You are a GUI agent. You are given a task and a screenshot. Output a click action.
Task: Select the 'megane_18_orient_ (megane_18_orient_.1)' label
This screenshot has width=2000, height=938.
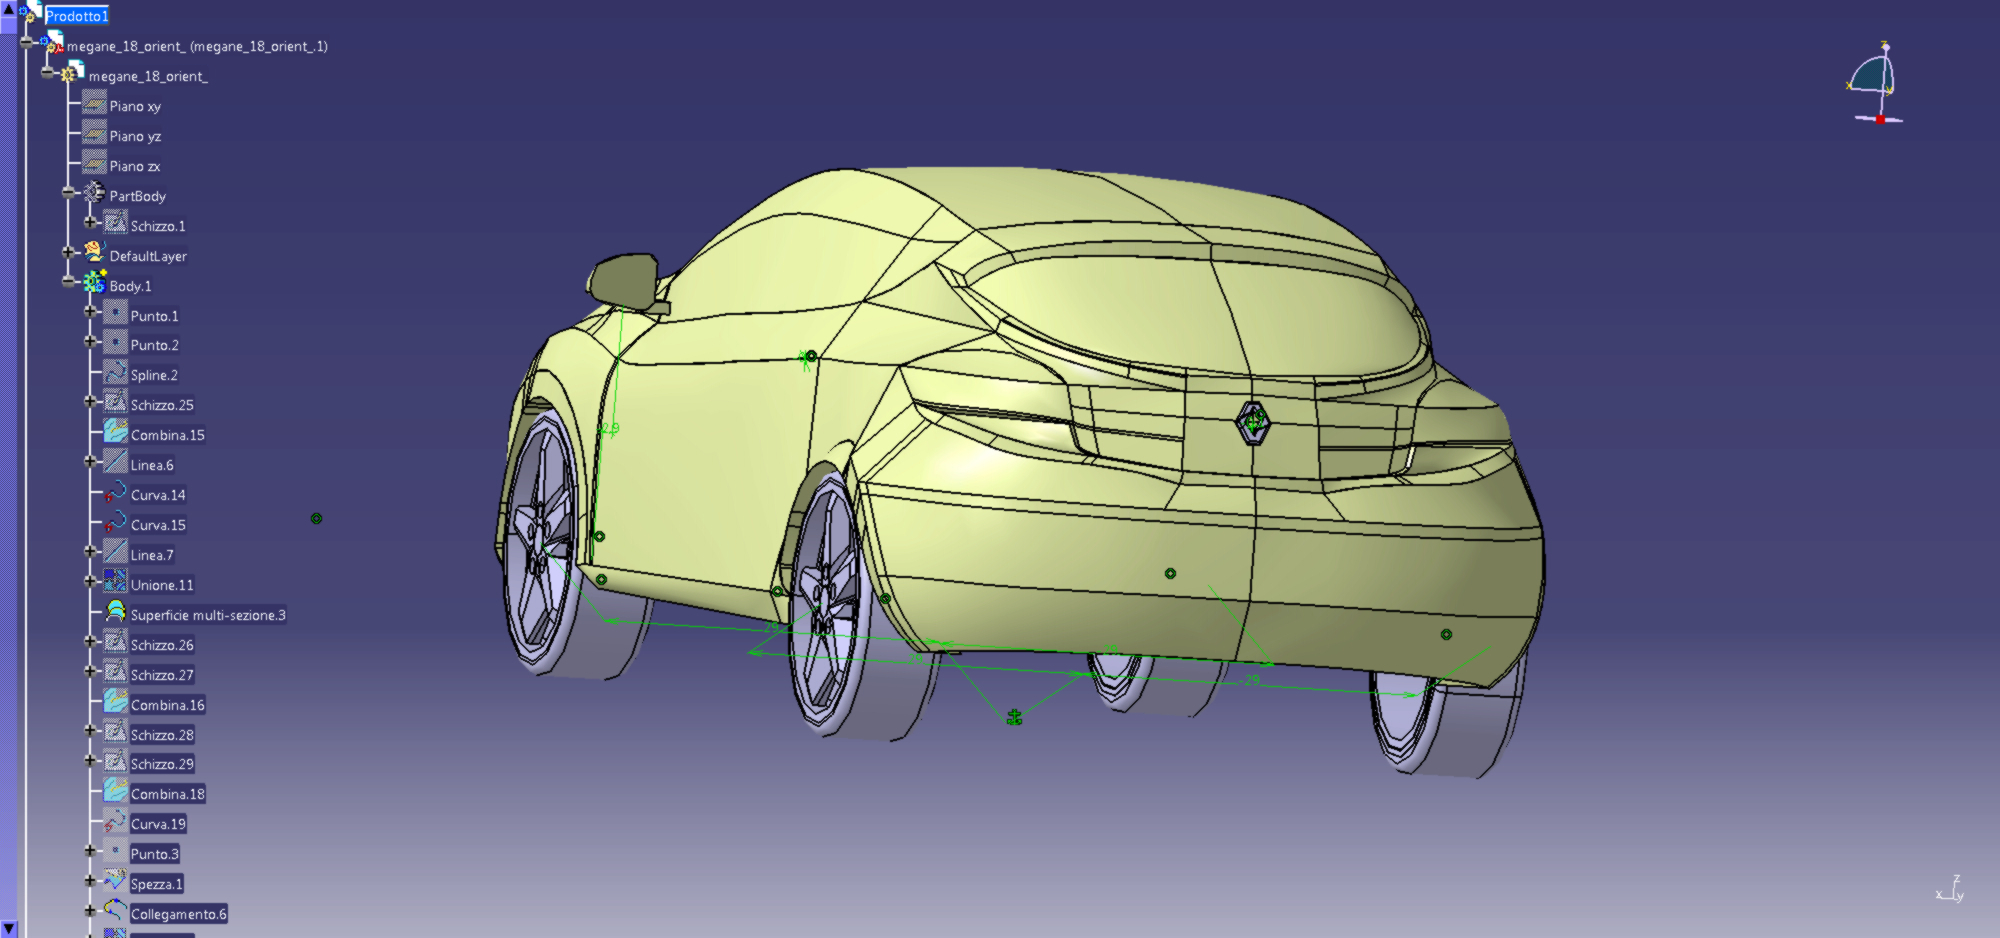tap(197, 46)
